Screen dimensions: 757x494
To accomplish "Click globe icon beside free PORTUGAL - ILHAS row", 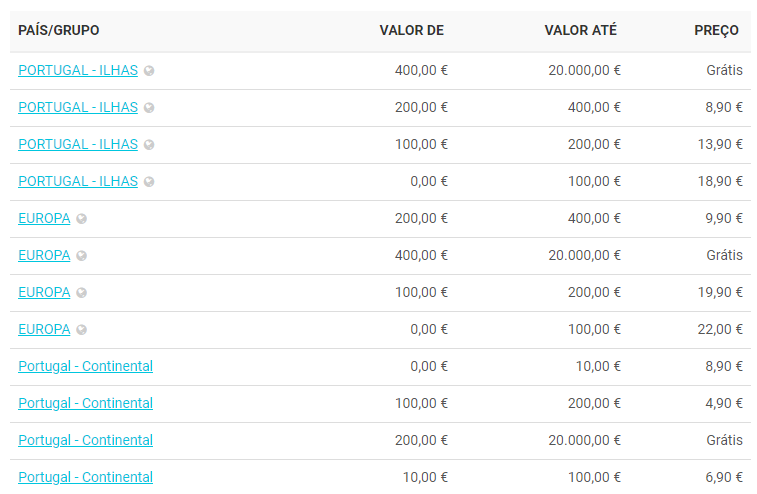I will pyautogui.click(x=149, y=71).
